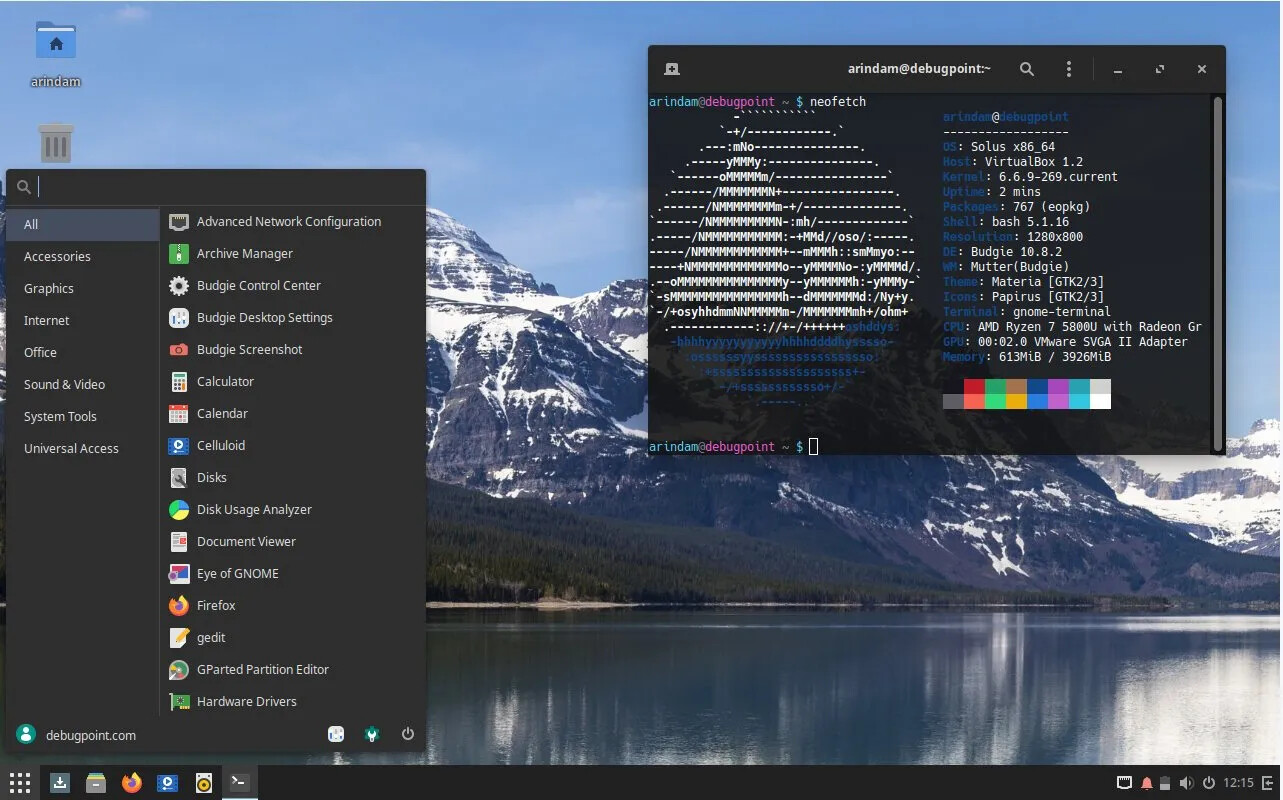This screenshot has width=1283, height=800.
Task: Click debugpoint.com user account entry
Action: 76,735
